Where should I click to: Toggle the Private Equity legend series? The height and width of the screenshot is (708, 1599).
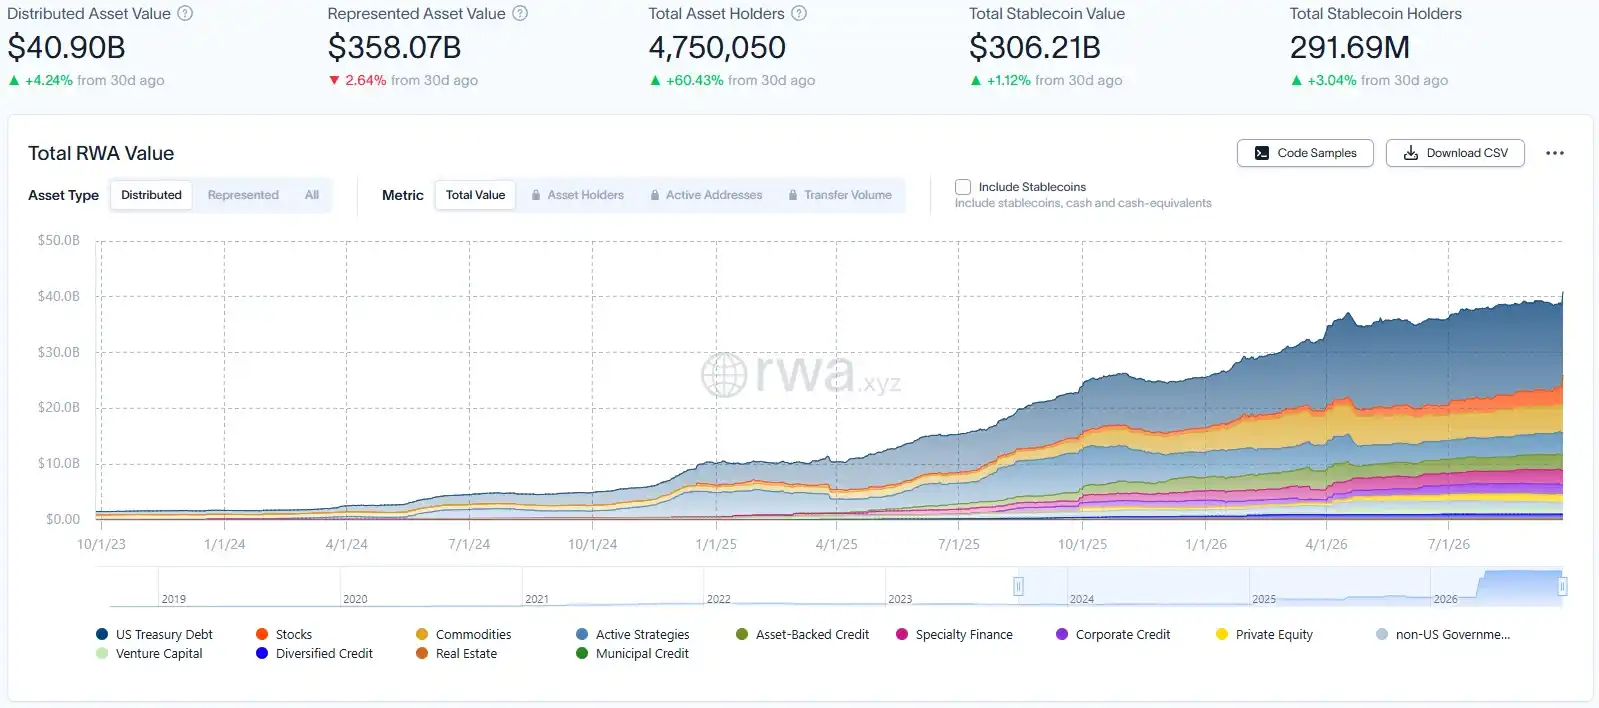pyautogui.click(x=1264, y=634)
